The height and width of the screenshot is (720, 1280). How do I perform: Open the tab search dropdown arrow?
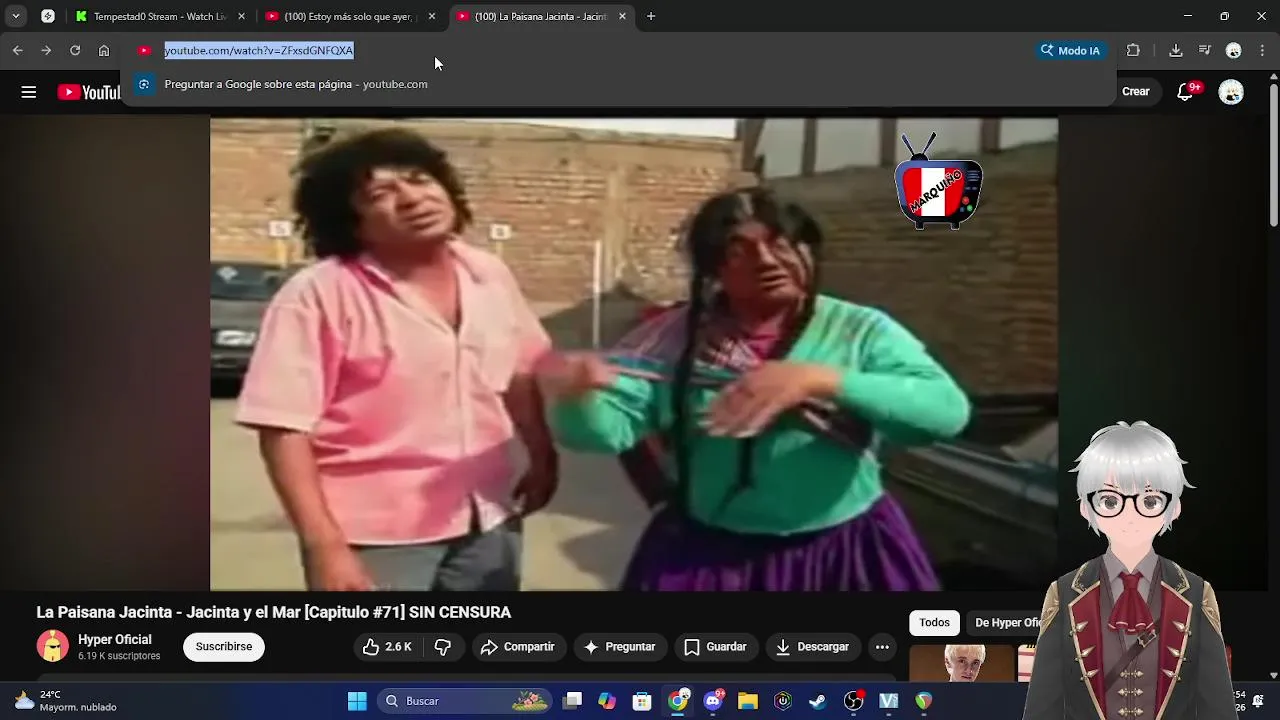(15, 16)
